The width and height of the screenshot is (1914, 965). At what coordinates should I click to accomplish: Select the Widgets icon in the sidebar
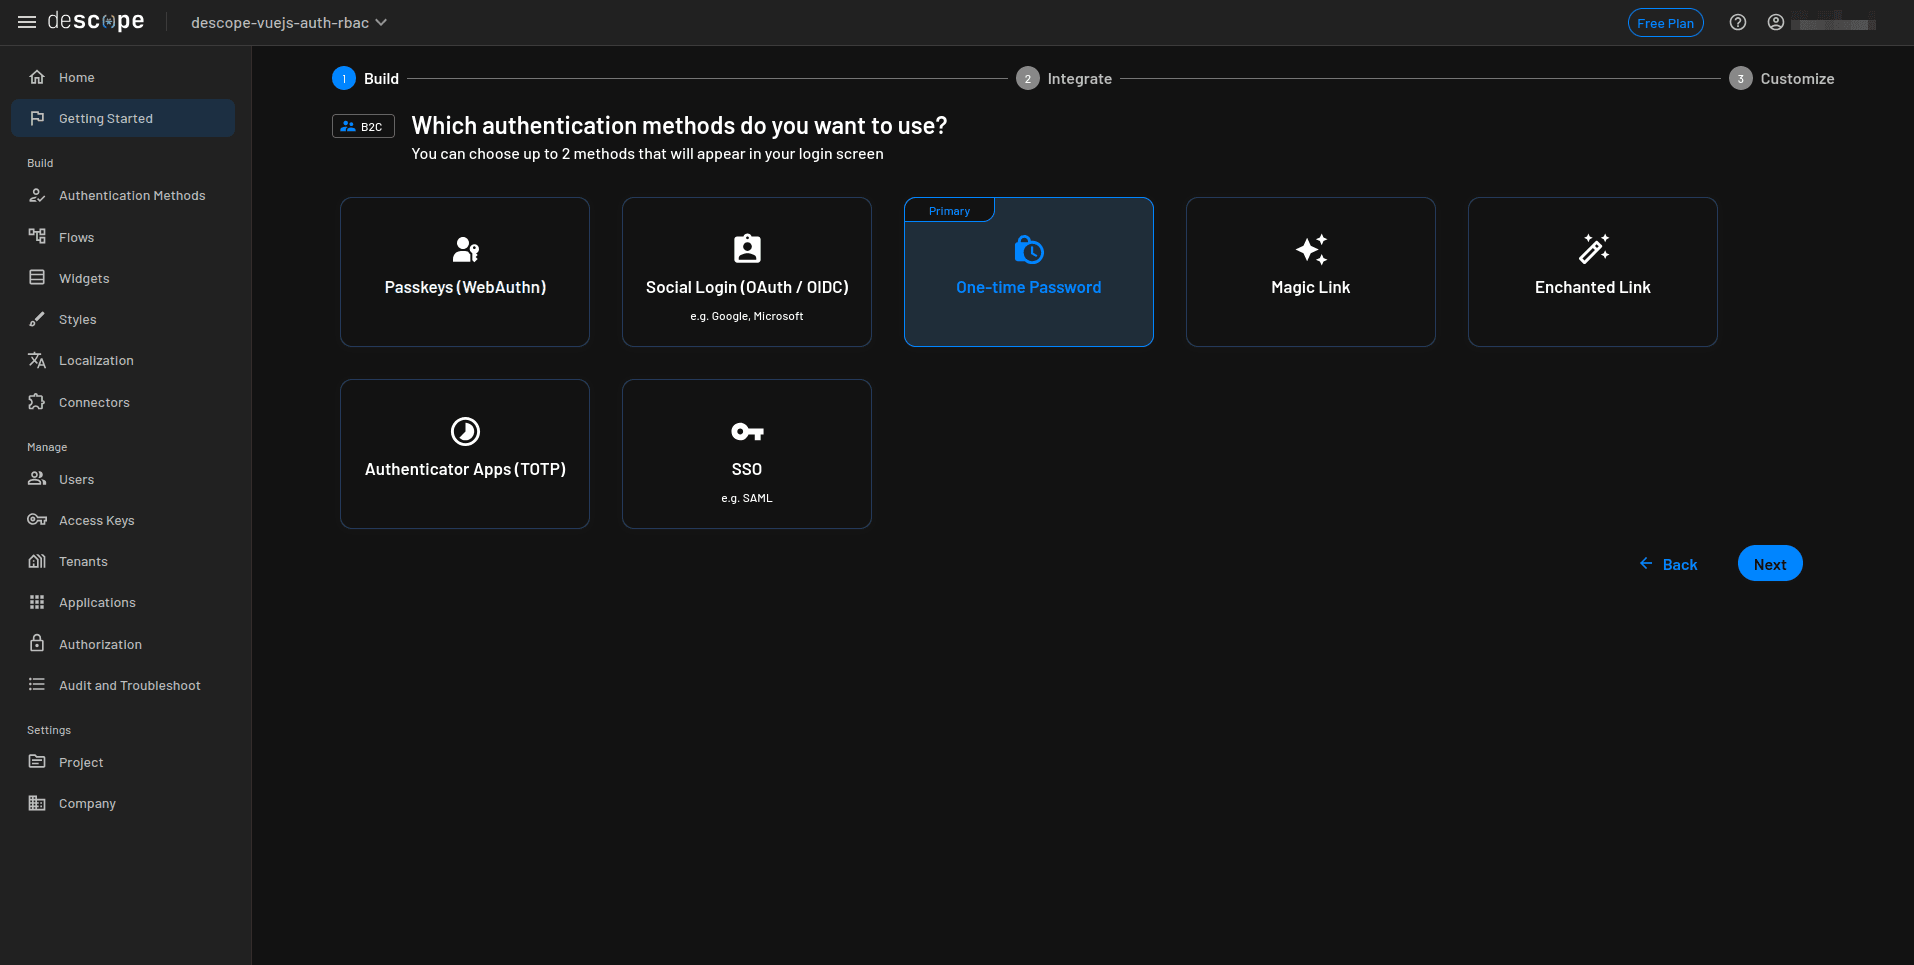point(36,278)
